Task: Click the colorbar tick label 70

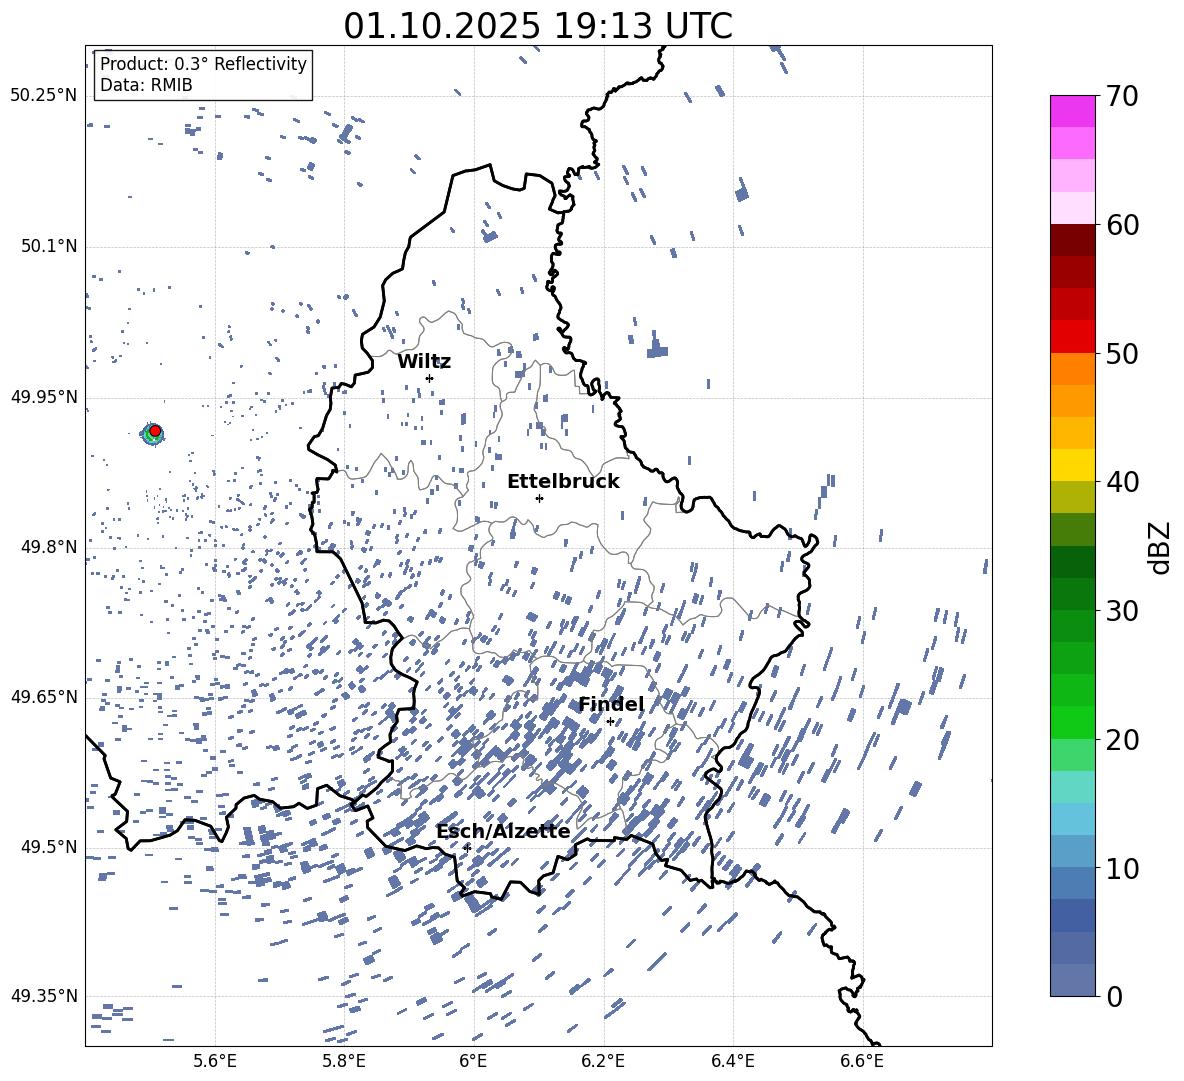Action: [1122, 97]
